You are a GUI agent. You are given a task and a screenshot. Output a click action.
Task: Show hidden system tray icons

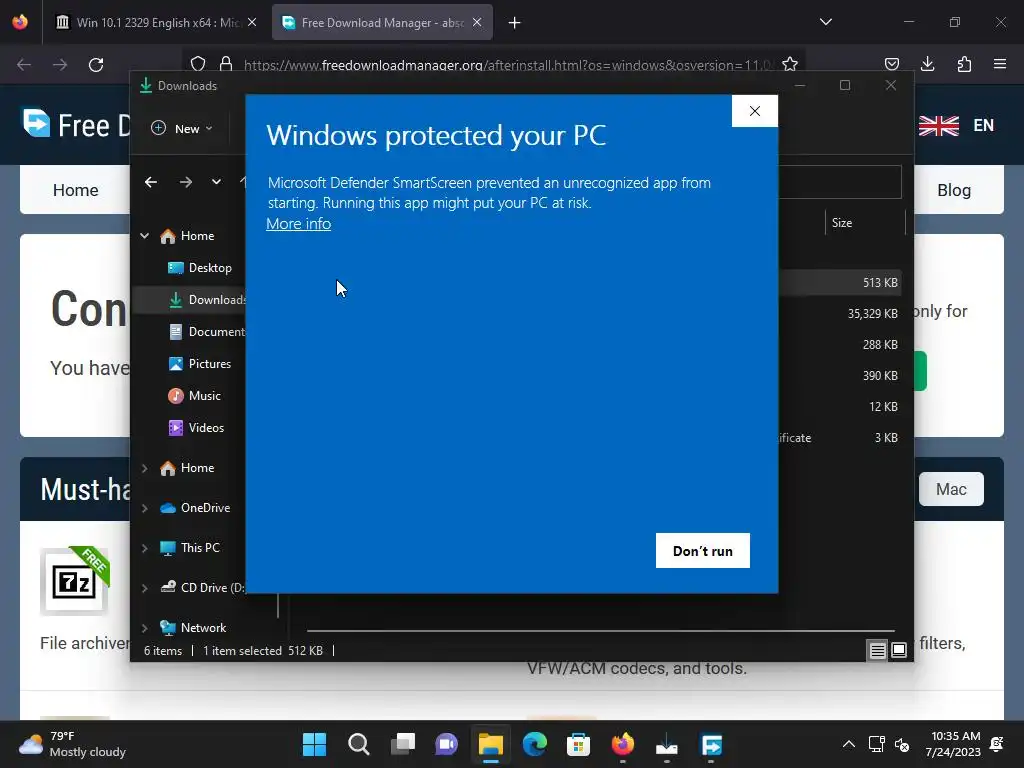tap(848, 744)
